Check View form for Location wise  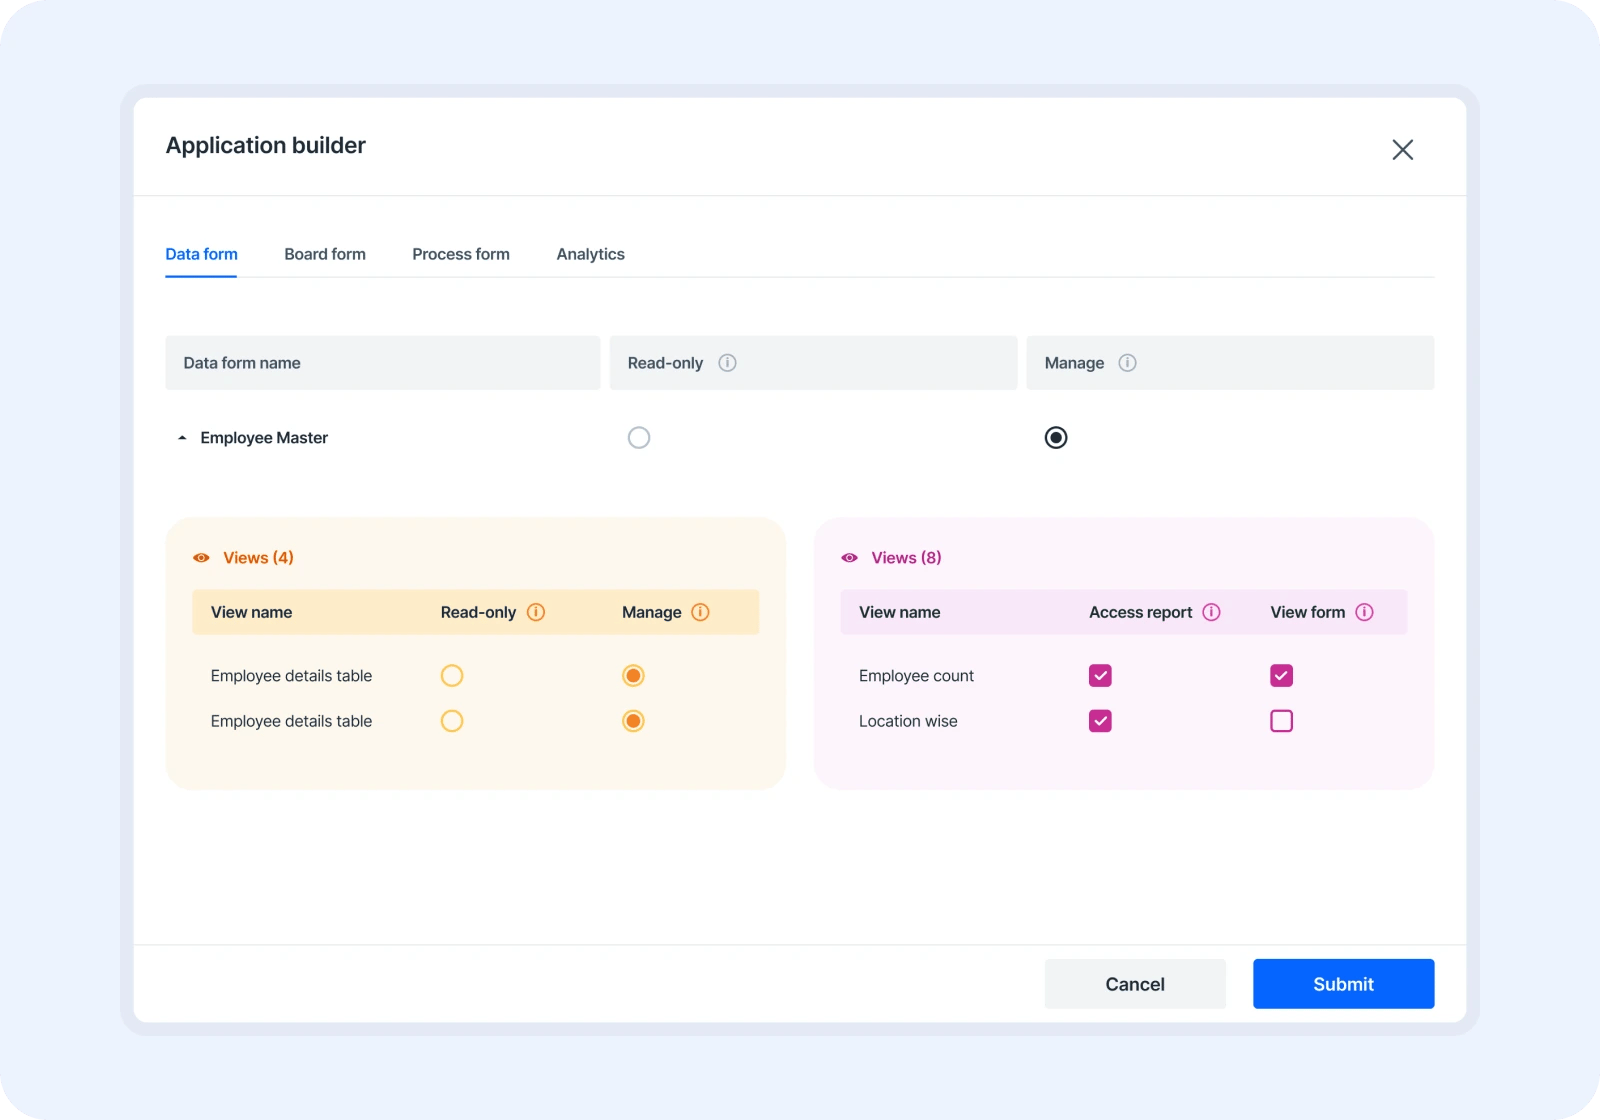point(1281,721)
